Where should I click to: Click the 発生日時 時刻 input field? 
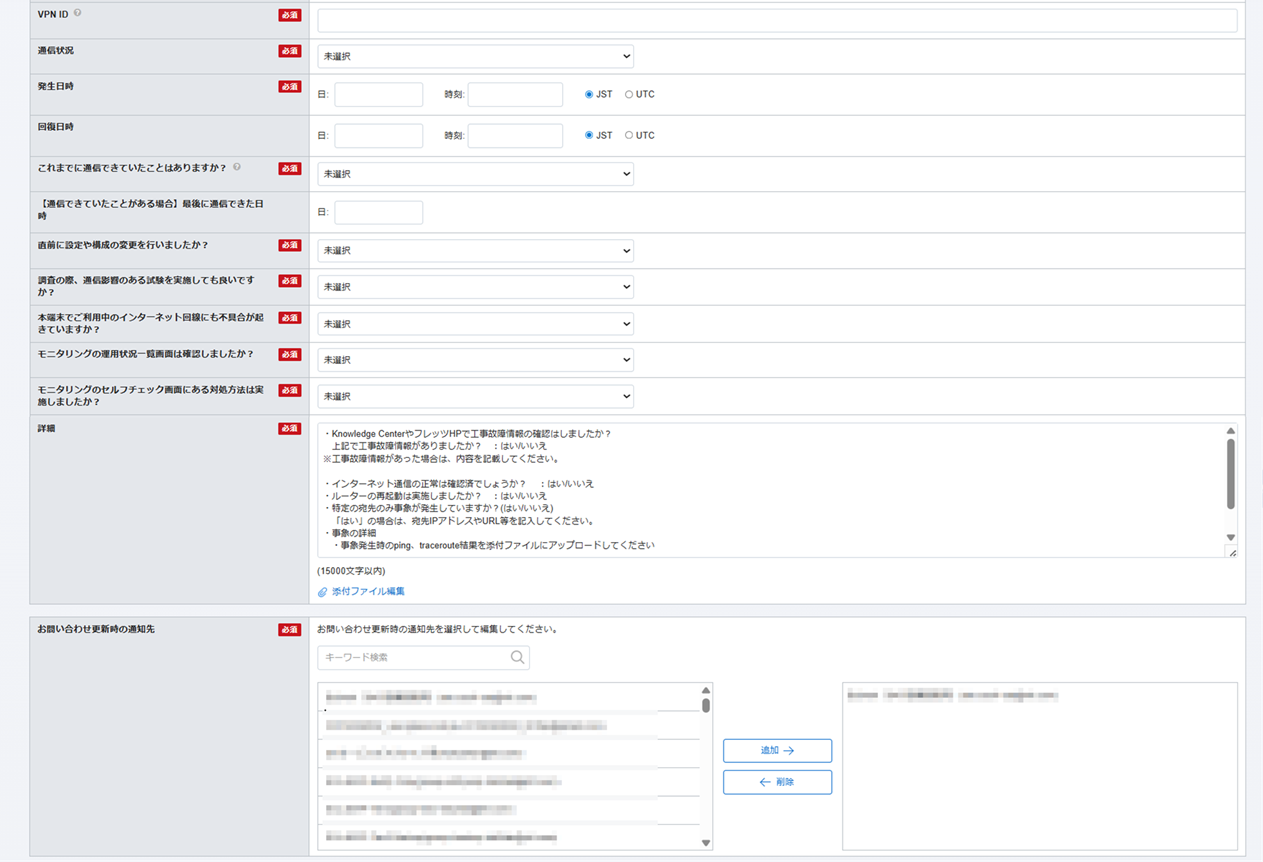515,95
